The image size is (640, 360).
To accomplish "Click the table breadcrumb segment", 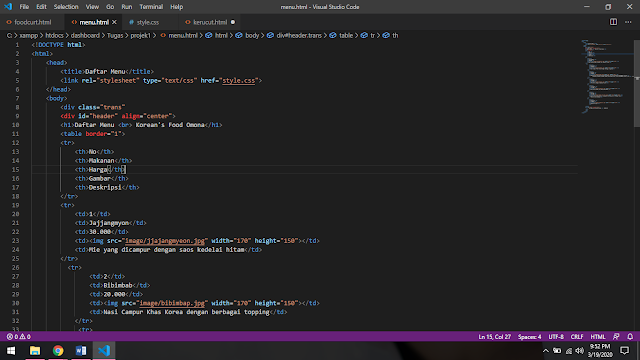I will click(346, 36).
